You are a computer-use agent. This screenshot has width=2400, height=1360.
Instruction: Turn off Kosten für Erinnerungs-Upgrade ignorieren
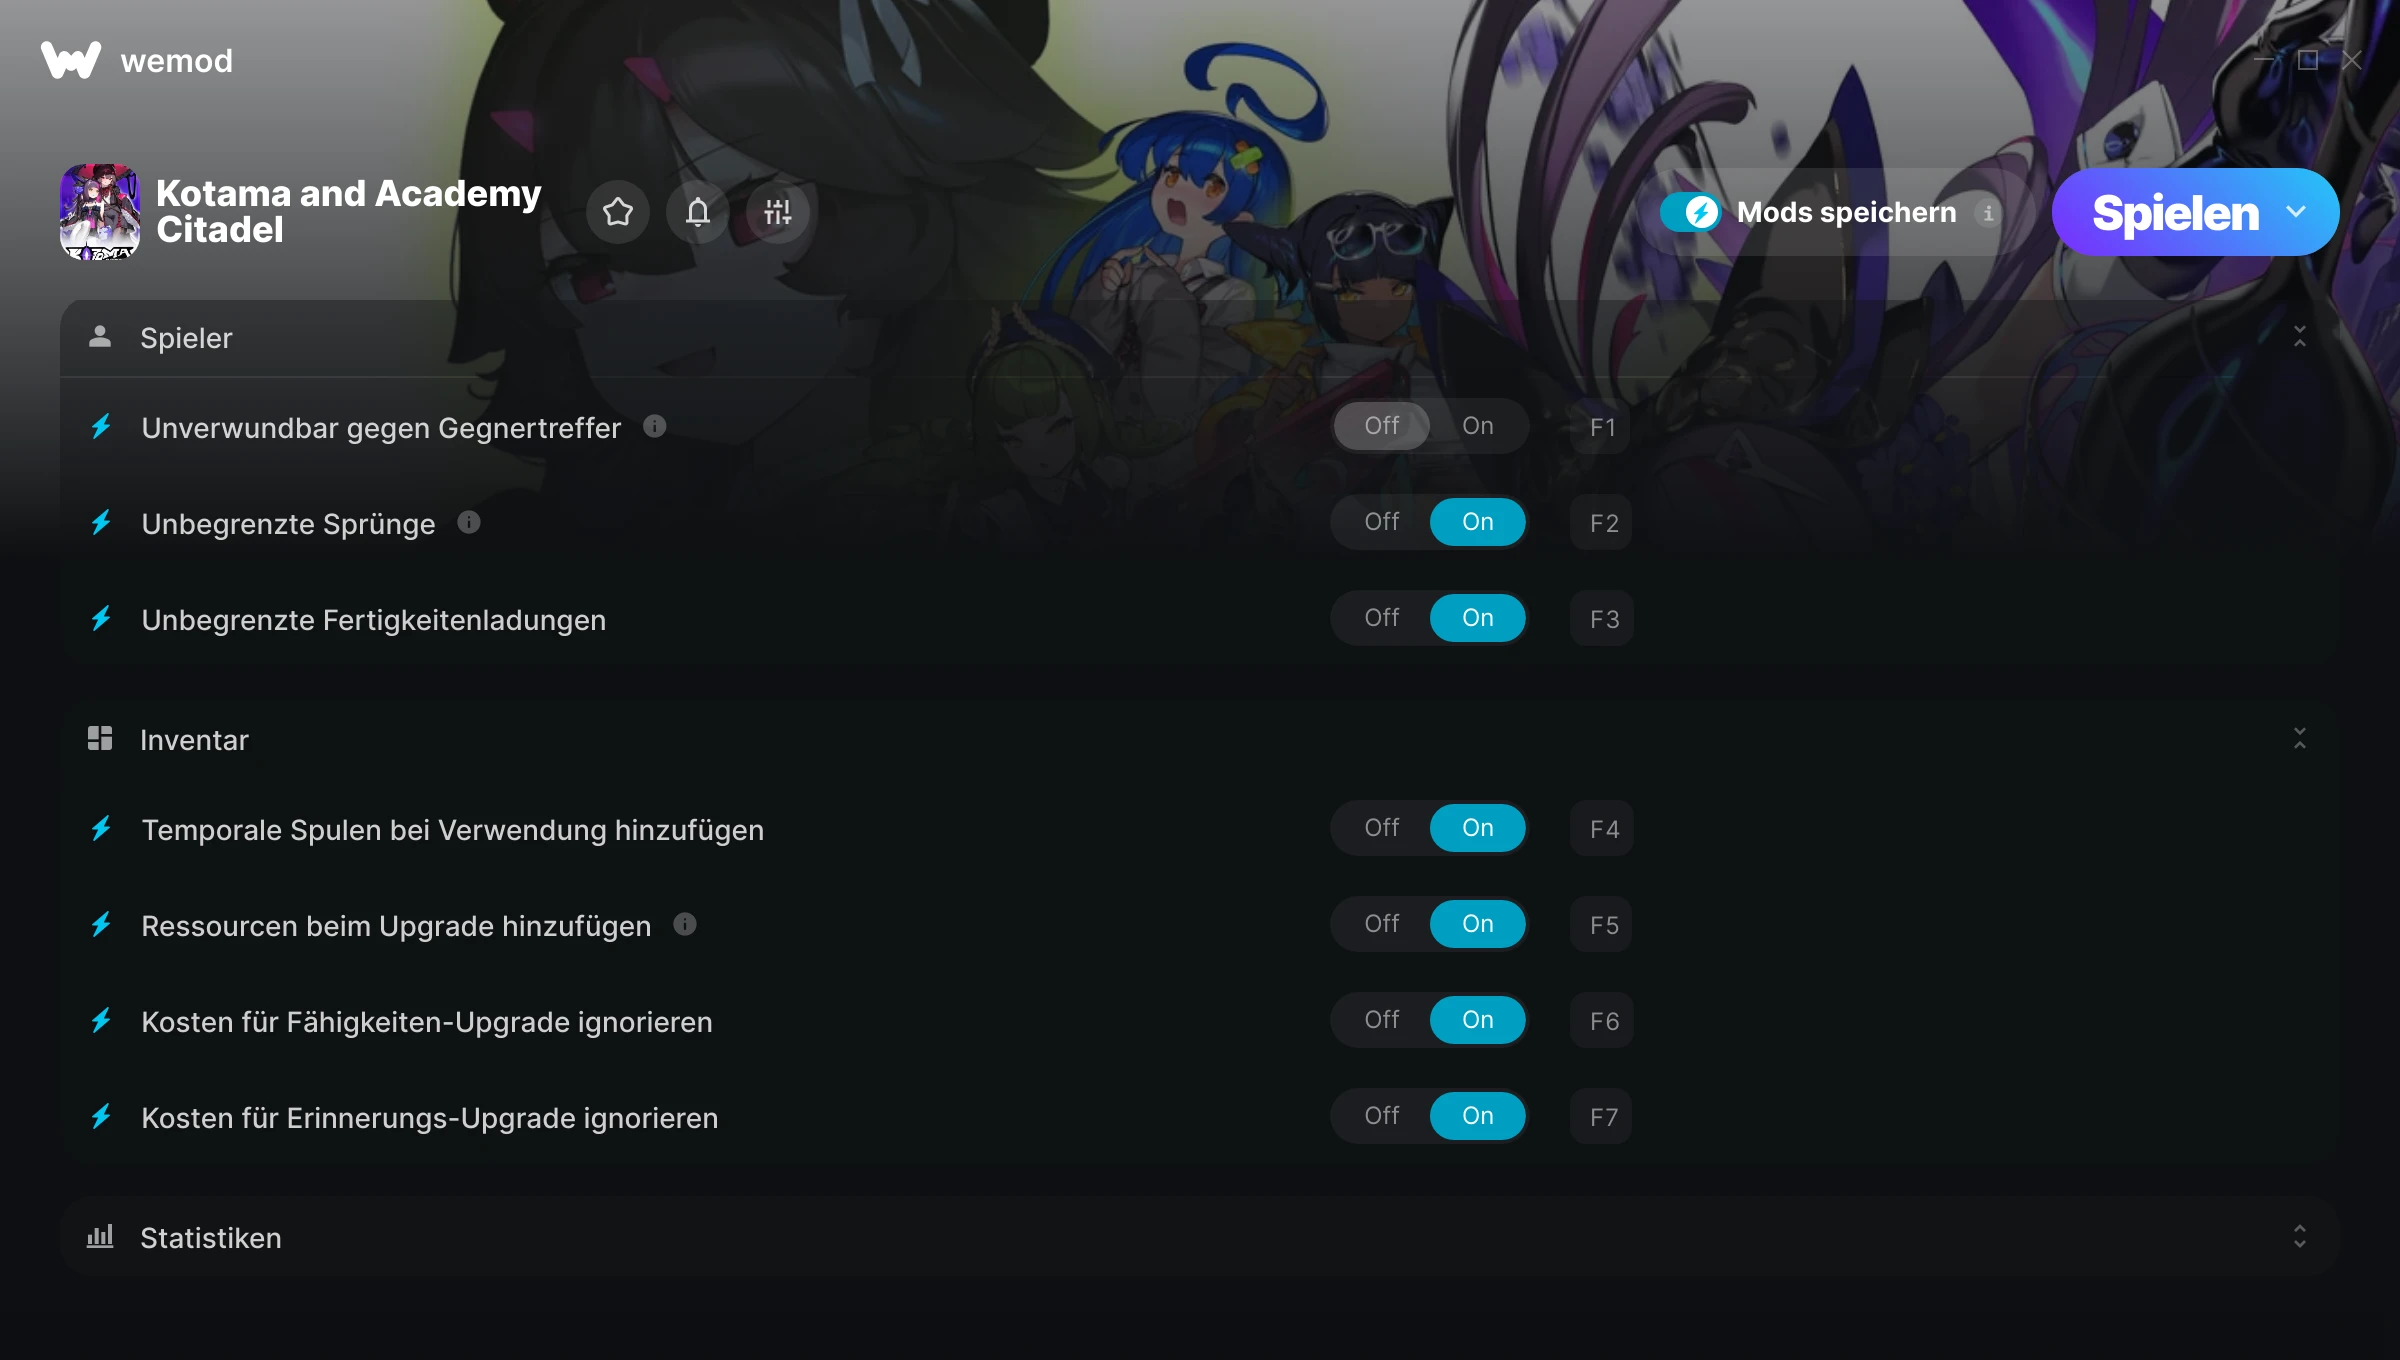click(x=1382, y=1116)
